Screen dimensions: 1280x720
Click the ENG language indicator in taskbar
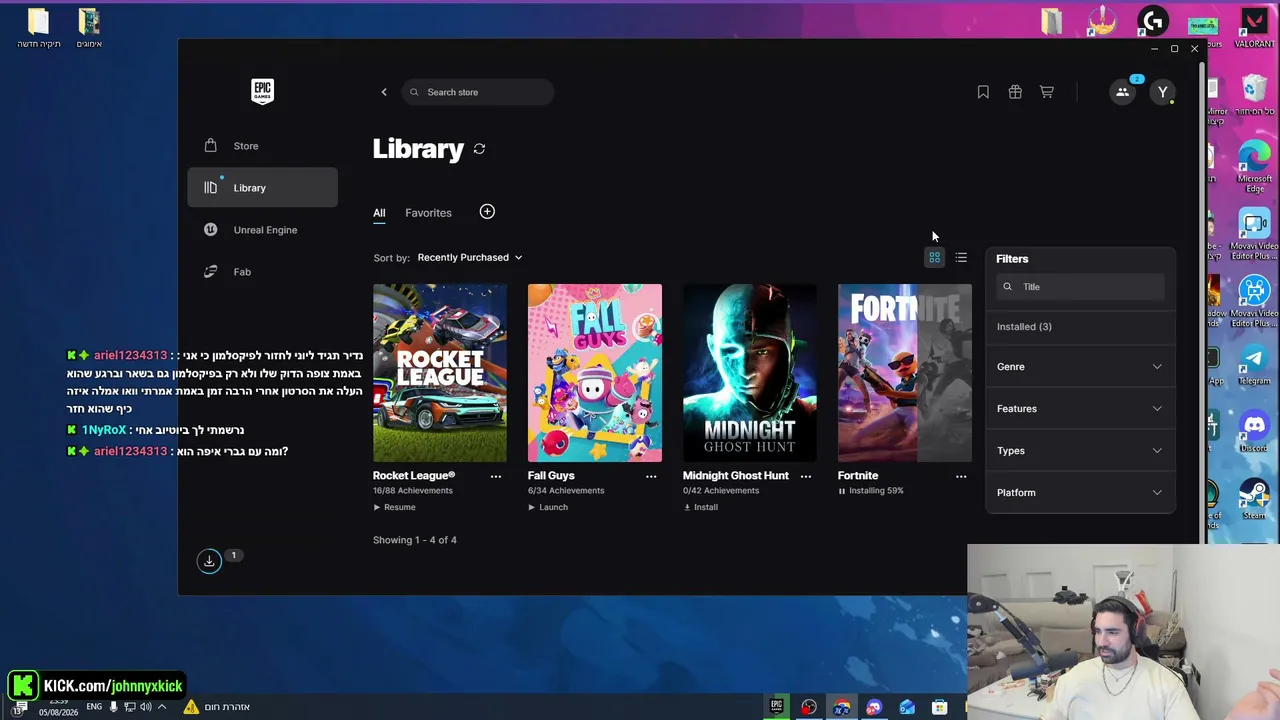pos(94,707)
